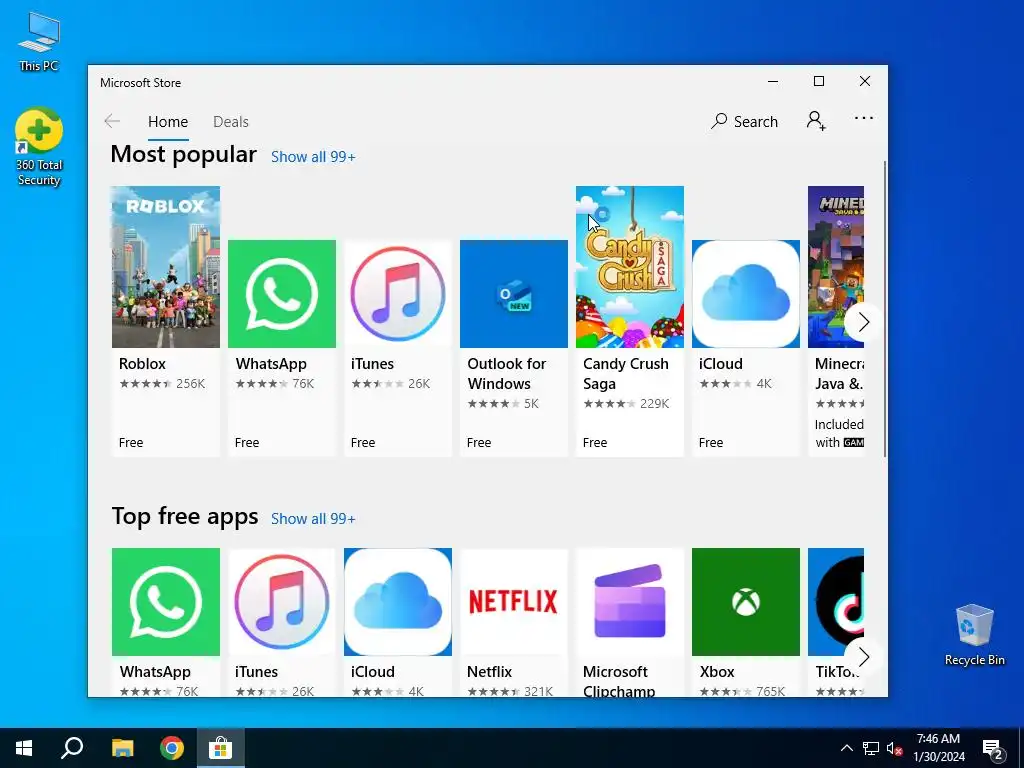1024x768 pixels.
Task: Advance Most popular row with right chevron
Action: 863,322
